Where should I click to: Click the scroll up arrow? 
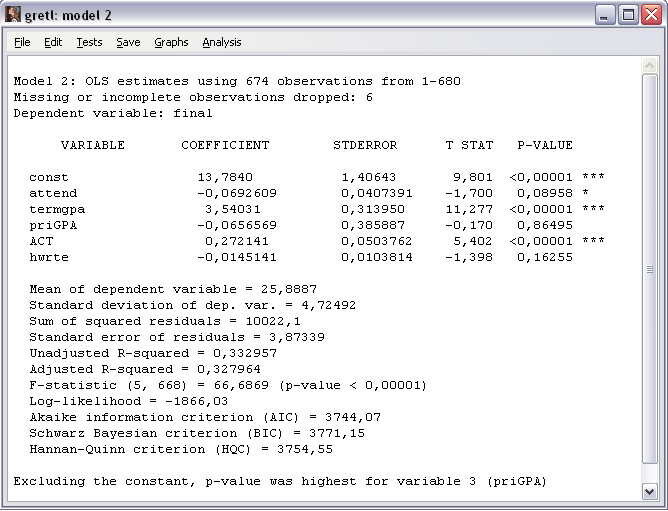pos(649,66)
